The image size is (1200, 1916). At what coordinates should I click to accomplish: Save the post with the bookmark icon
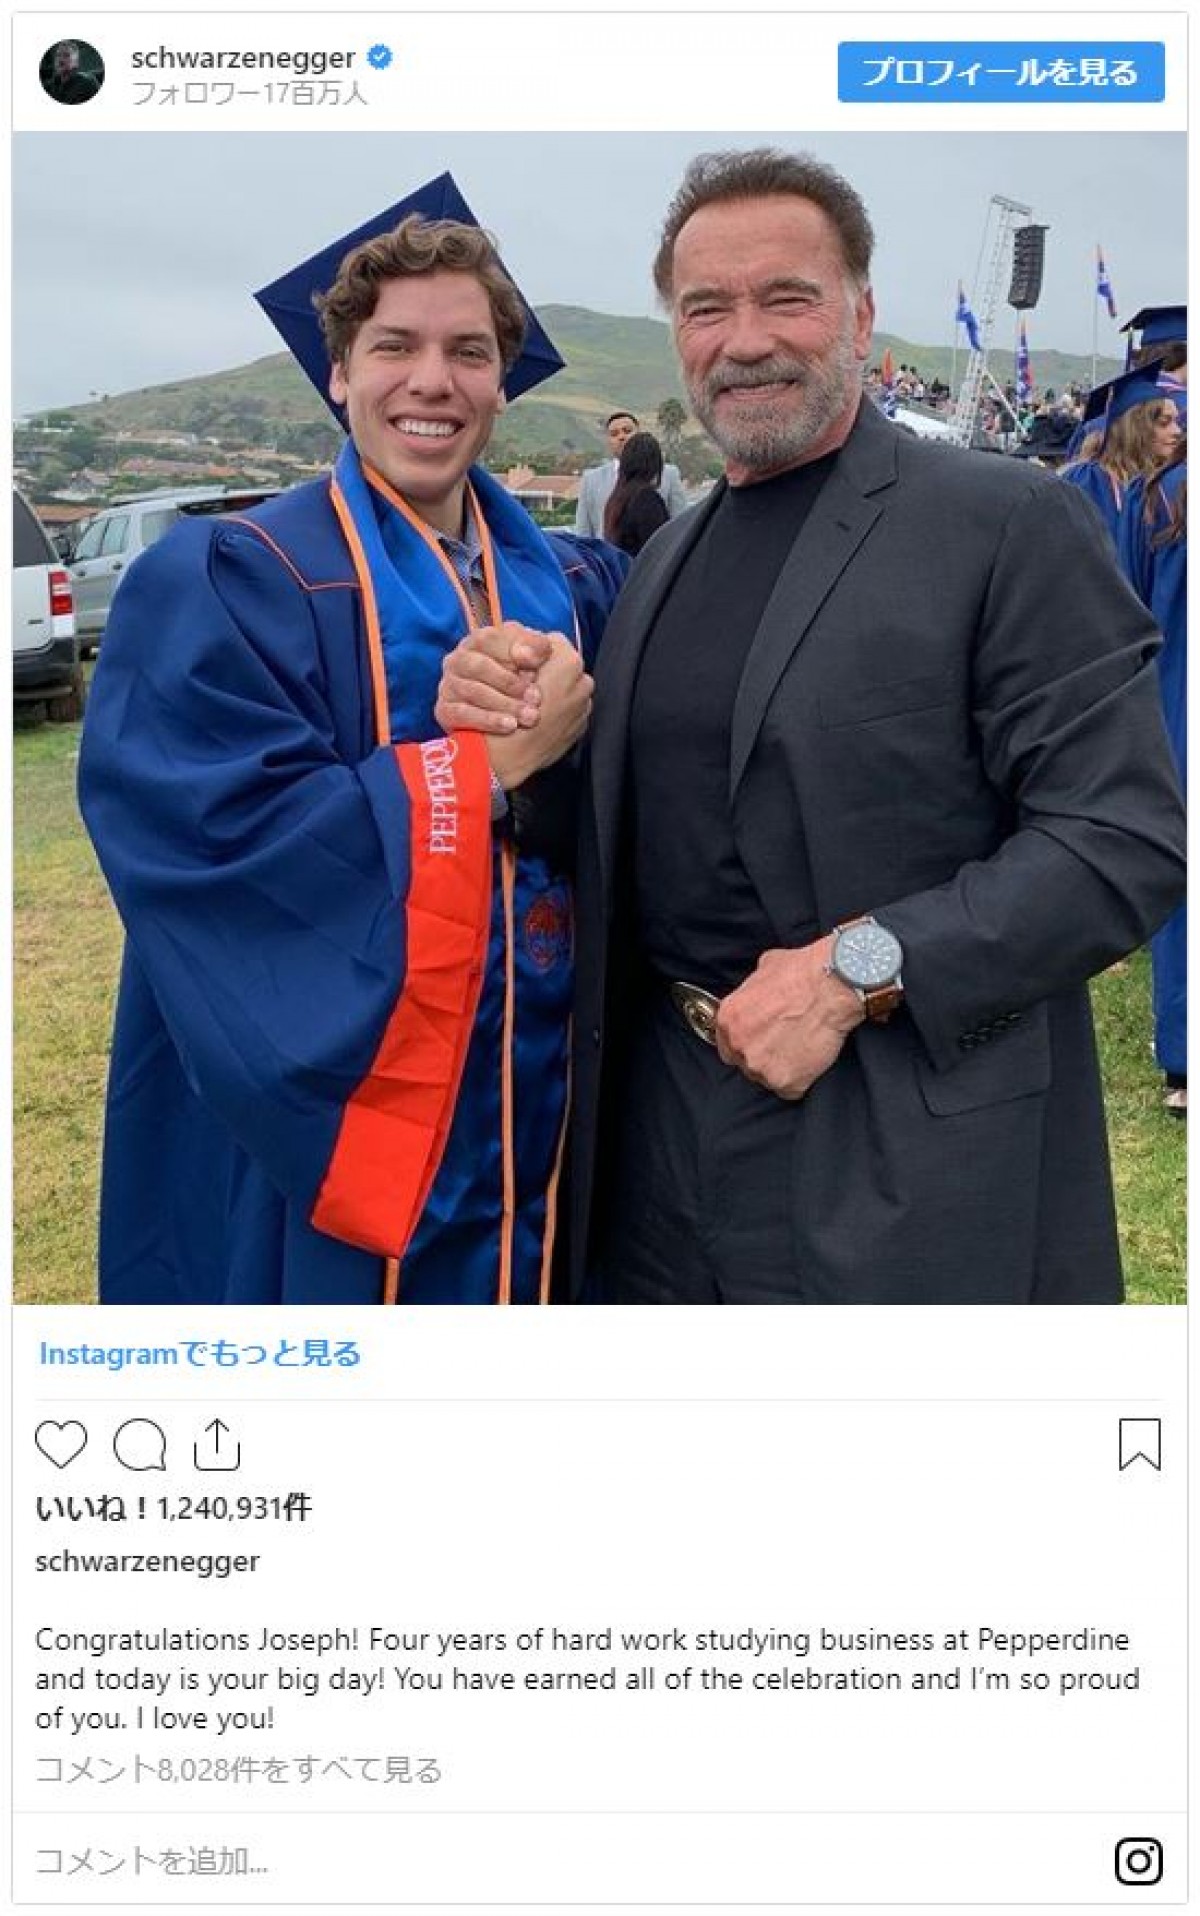1139,1444
